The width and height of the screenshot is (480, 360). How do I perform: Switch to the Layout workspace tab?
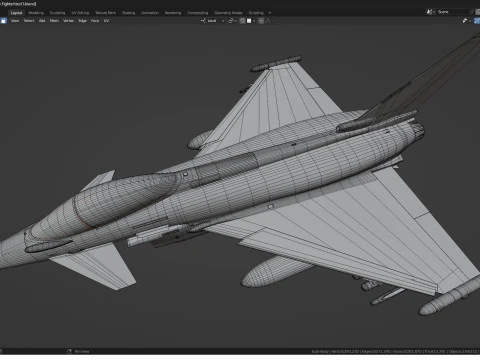[16, 13]
